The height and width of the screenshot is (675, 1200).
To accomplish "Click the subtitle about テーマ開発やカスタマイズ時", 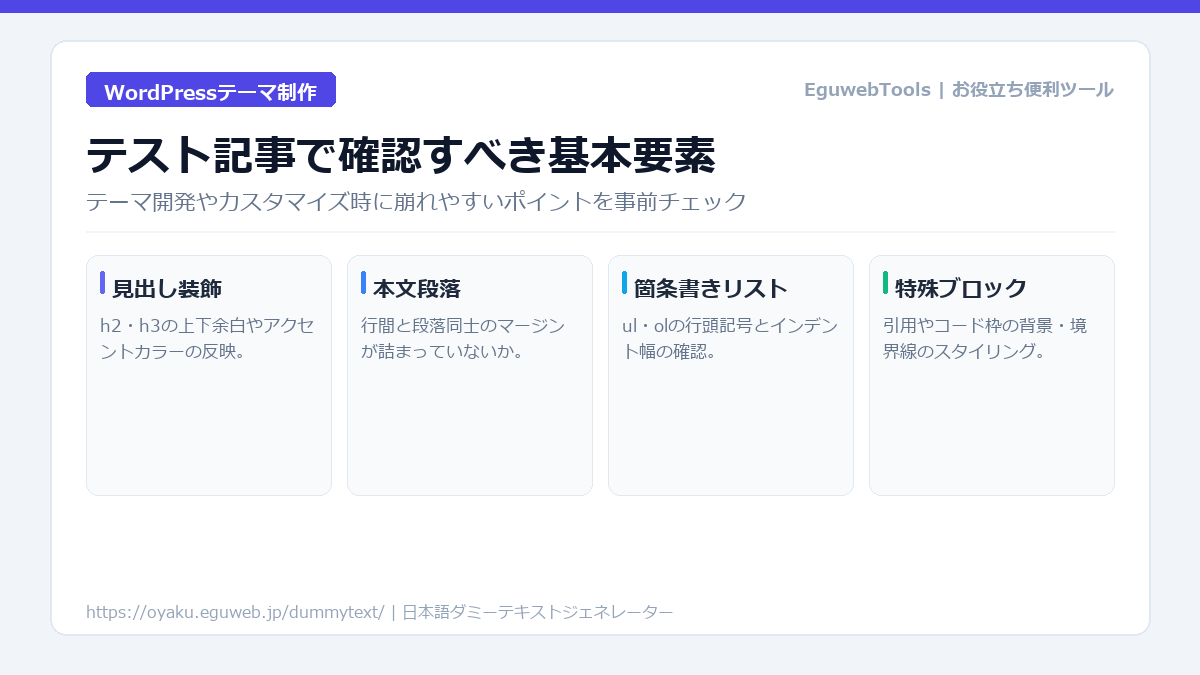I will click(416, 202).
